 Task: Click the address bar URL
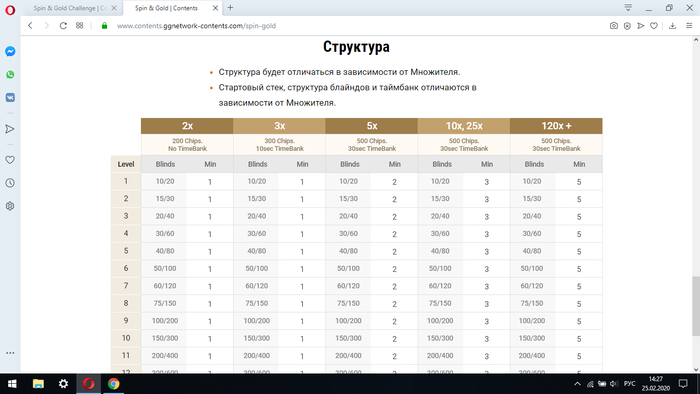pyautogui.click(x=196, y=26)
